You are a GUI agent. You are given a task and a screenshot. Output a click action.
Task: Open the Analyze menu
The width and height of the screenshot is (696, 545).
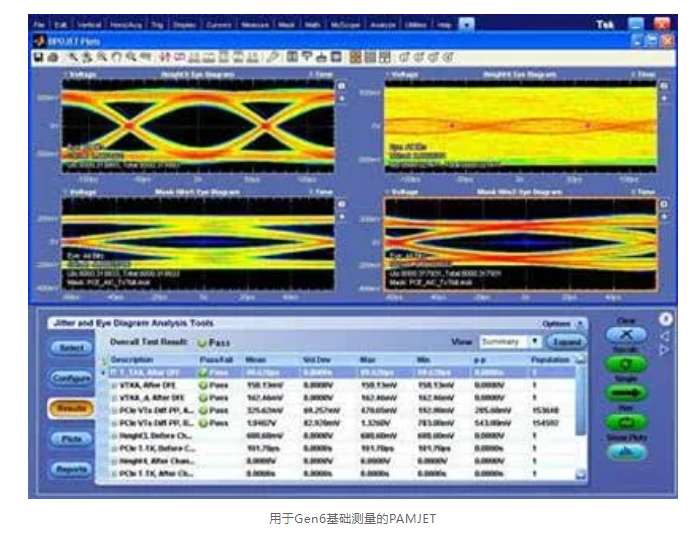point(381,23)
